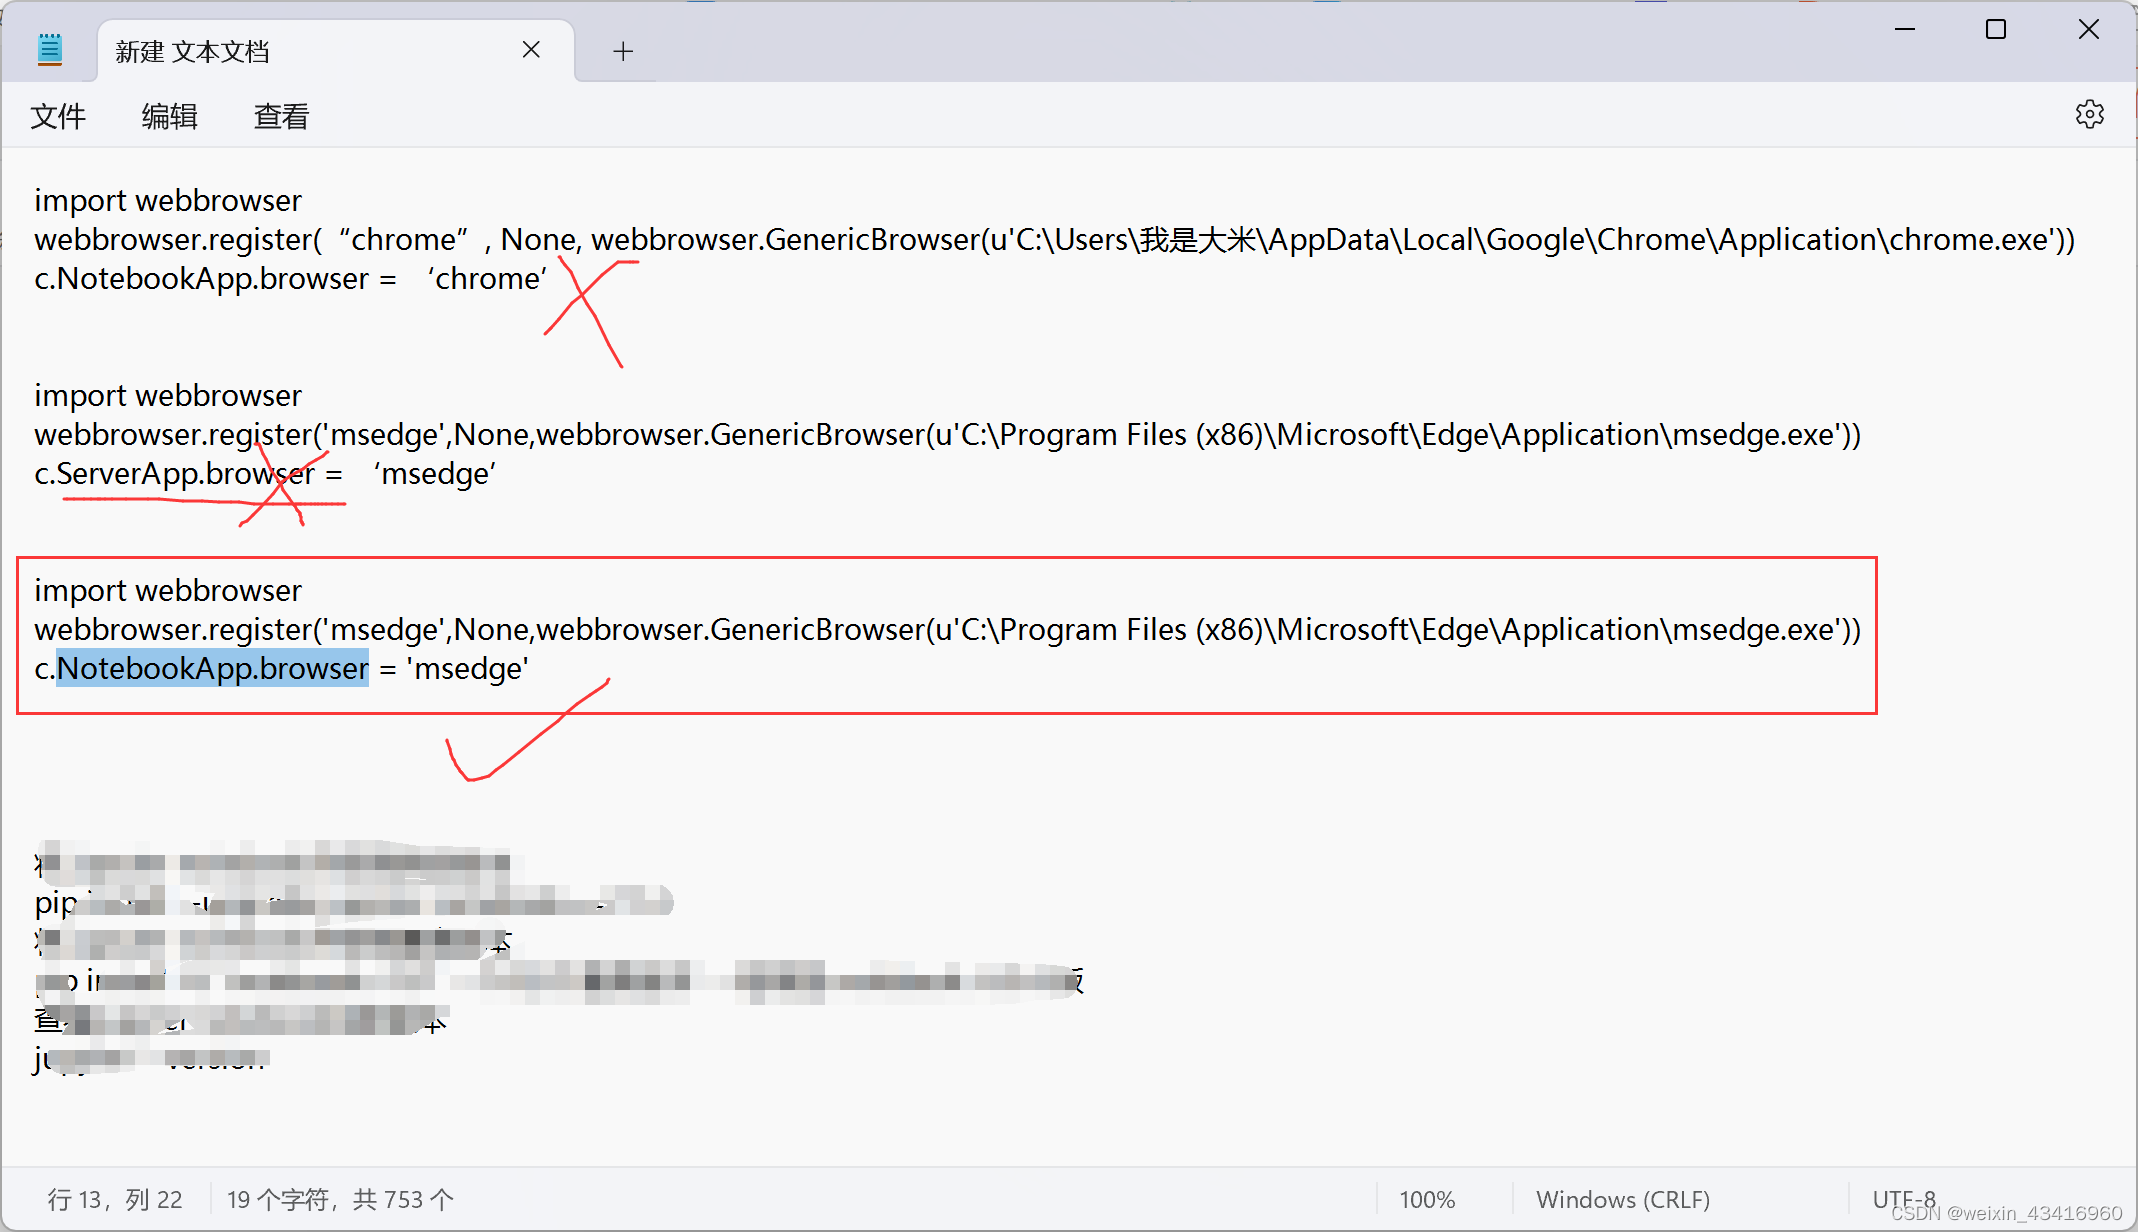The image size is (2138, 1232).
Task: Open the settings gear icon
Action: click(2089, 115)
